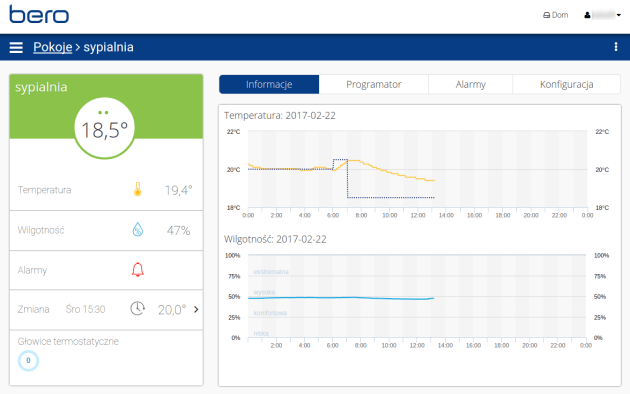This screenshot has height=394, width=630.
Task: Click the Zmiana row label
Action: point(33,309)
